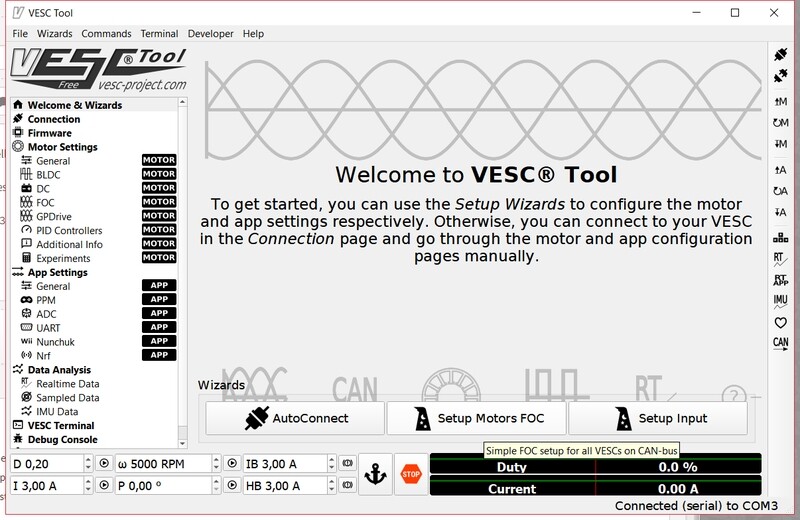Screen dimensions: 800x520
Task: Click the red STOP button
Action: point(411,474)
